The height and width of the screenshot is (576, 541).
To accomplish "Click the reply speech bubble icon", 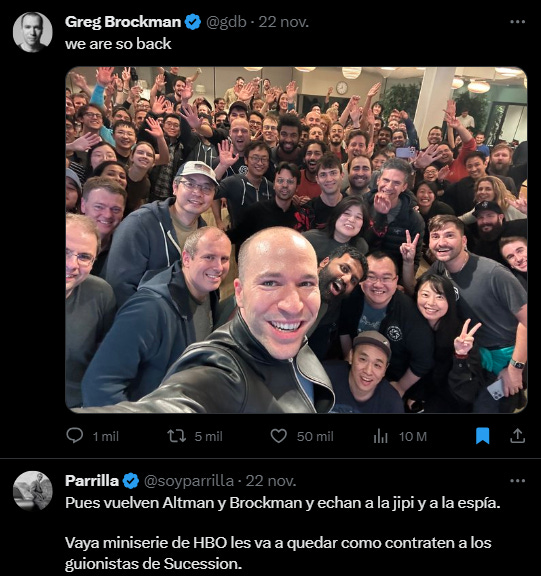I will [x=75, y=436].
